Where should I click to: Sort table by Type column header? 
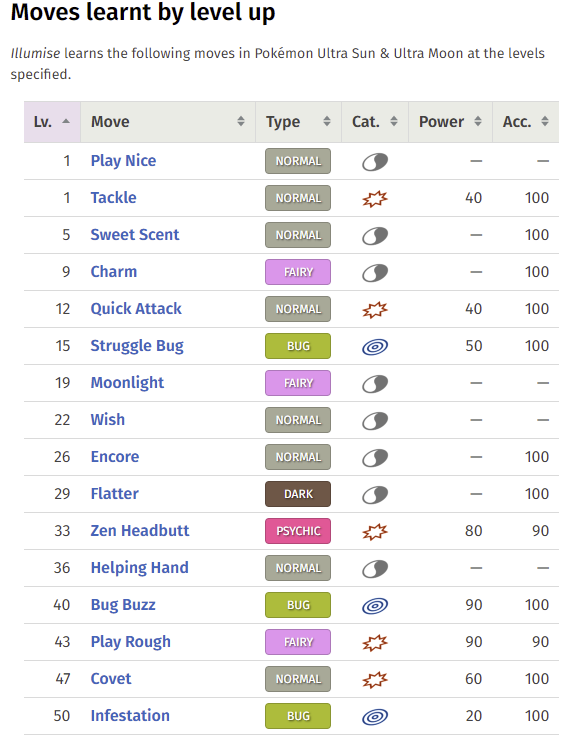pyautogui.click(x=298, y=122)
